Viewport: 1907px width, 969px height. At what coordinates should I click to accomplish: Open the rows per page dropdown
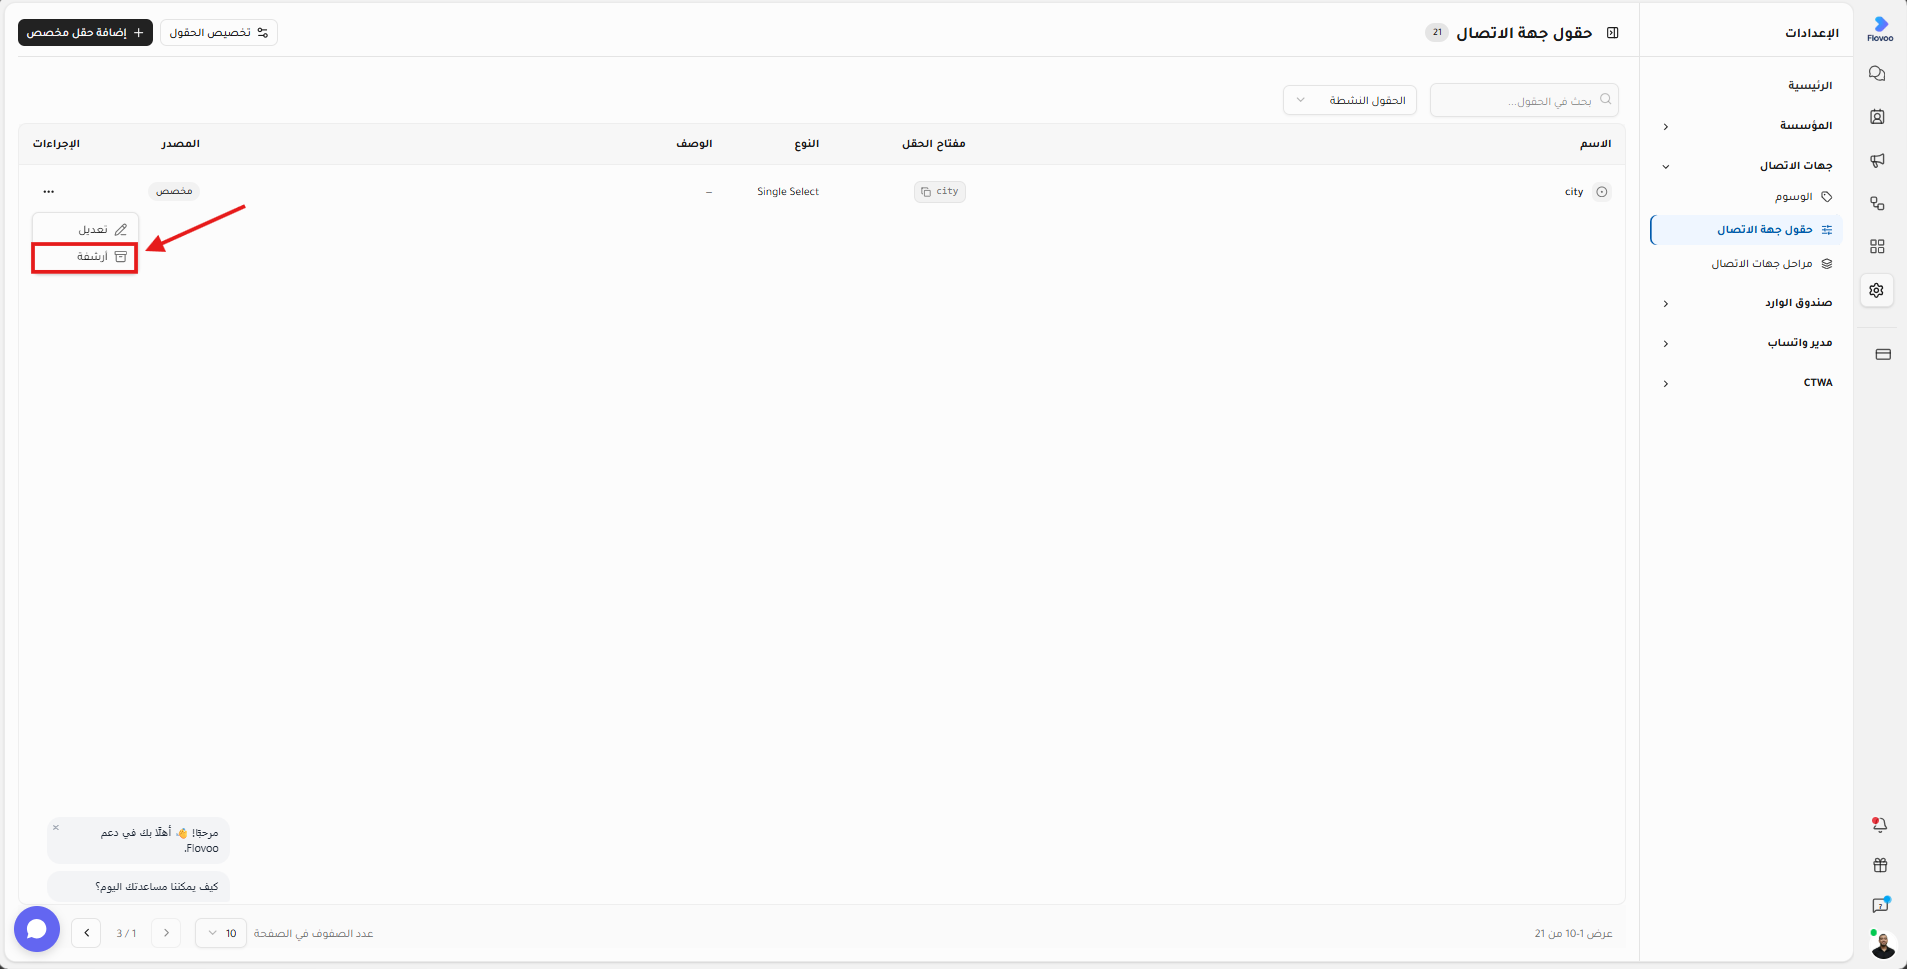[x=221, y=933]
